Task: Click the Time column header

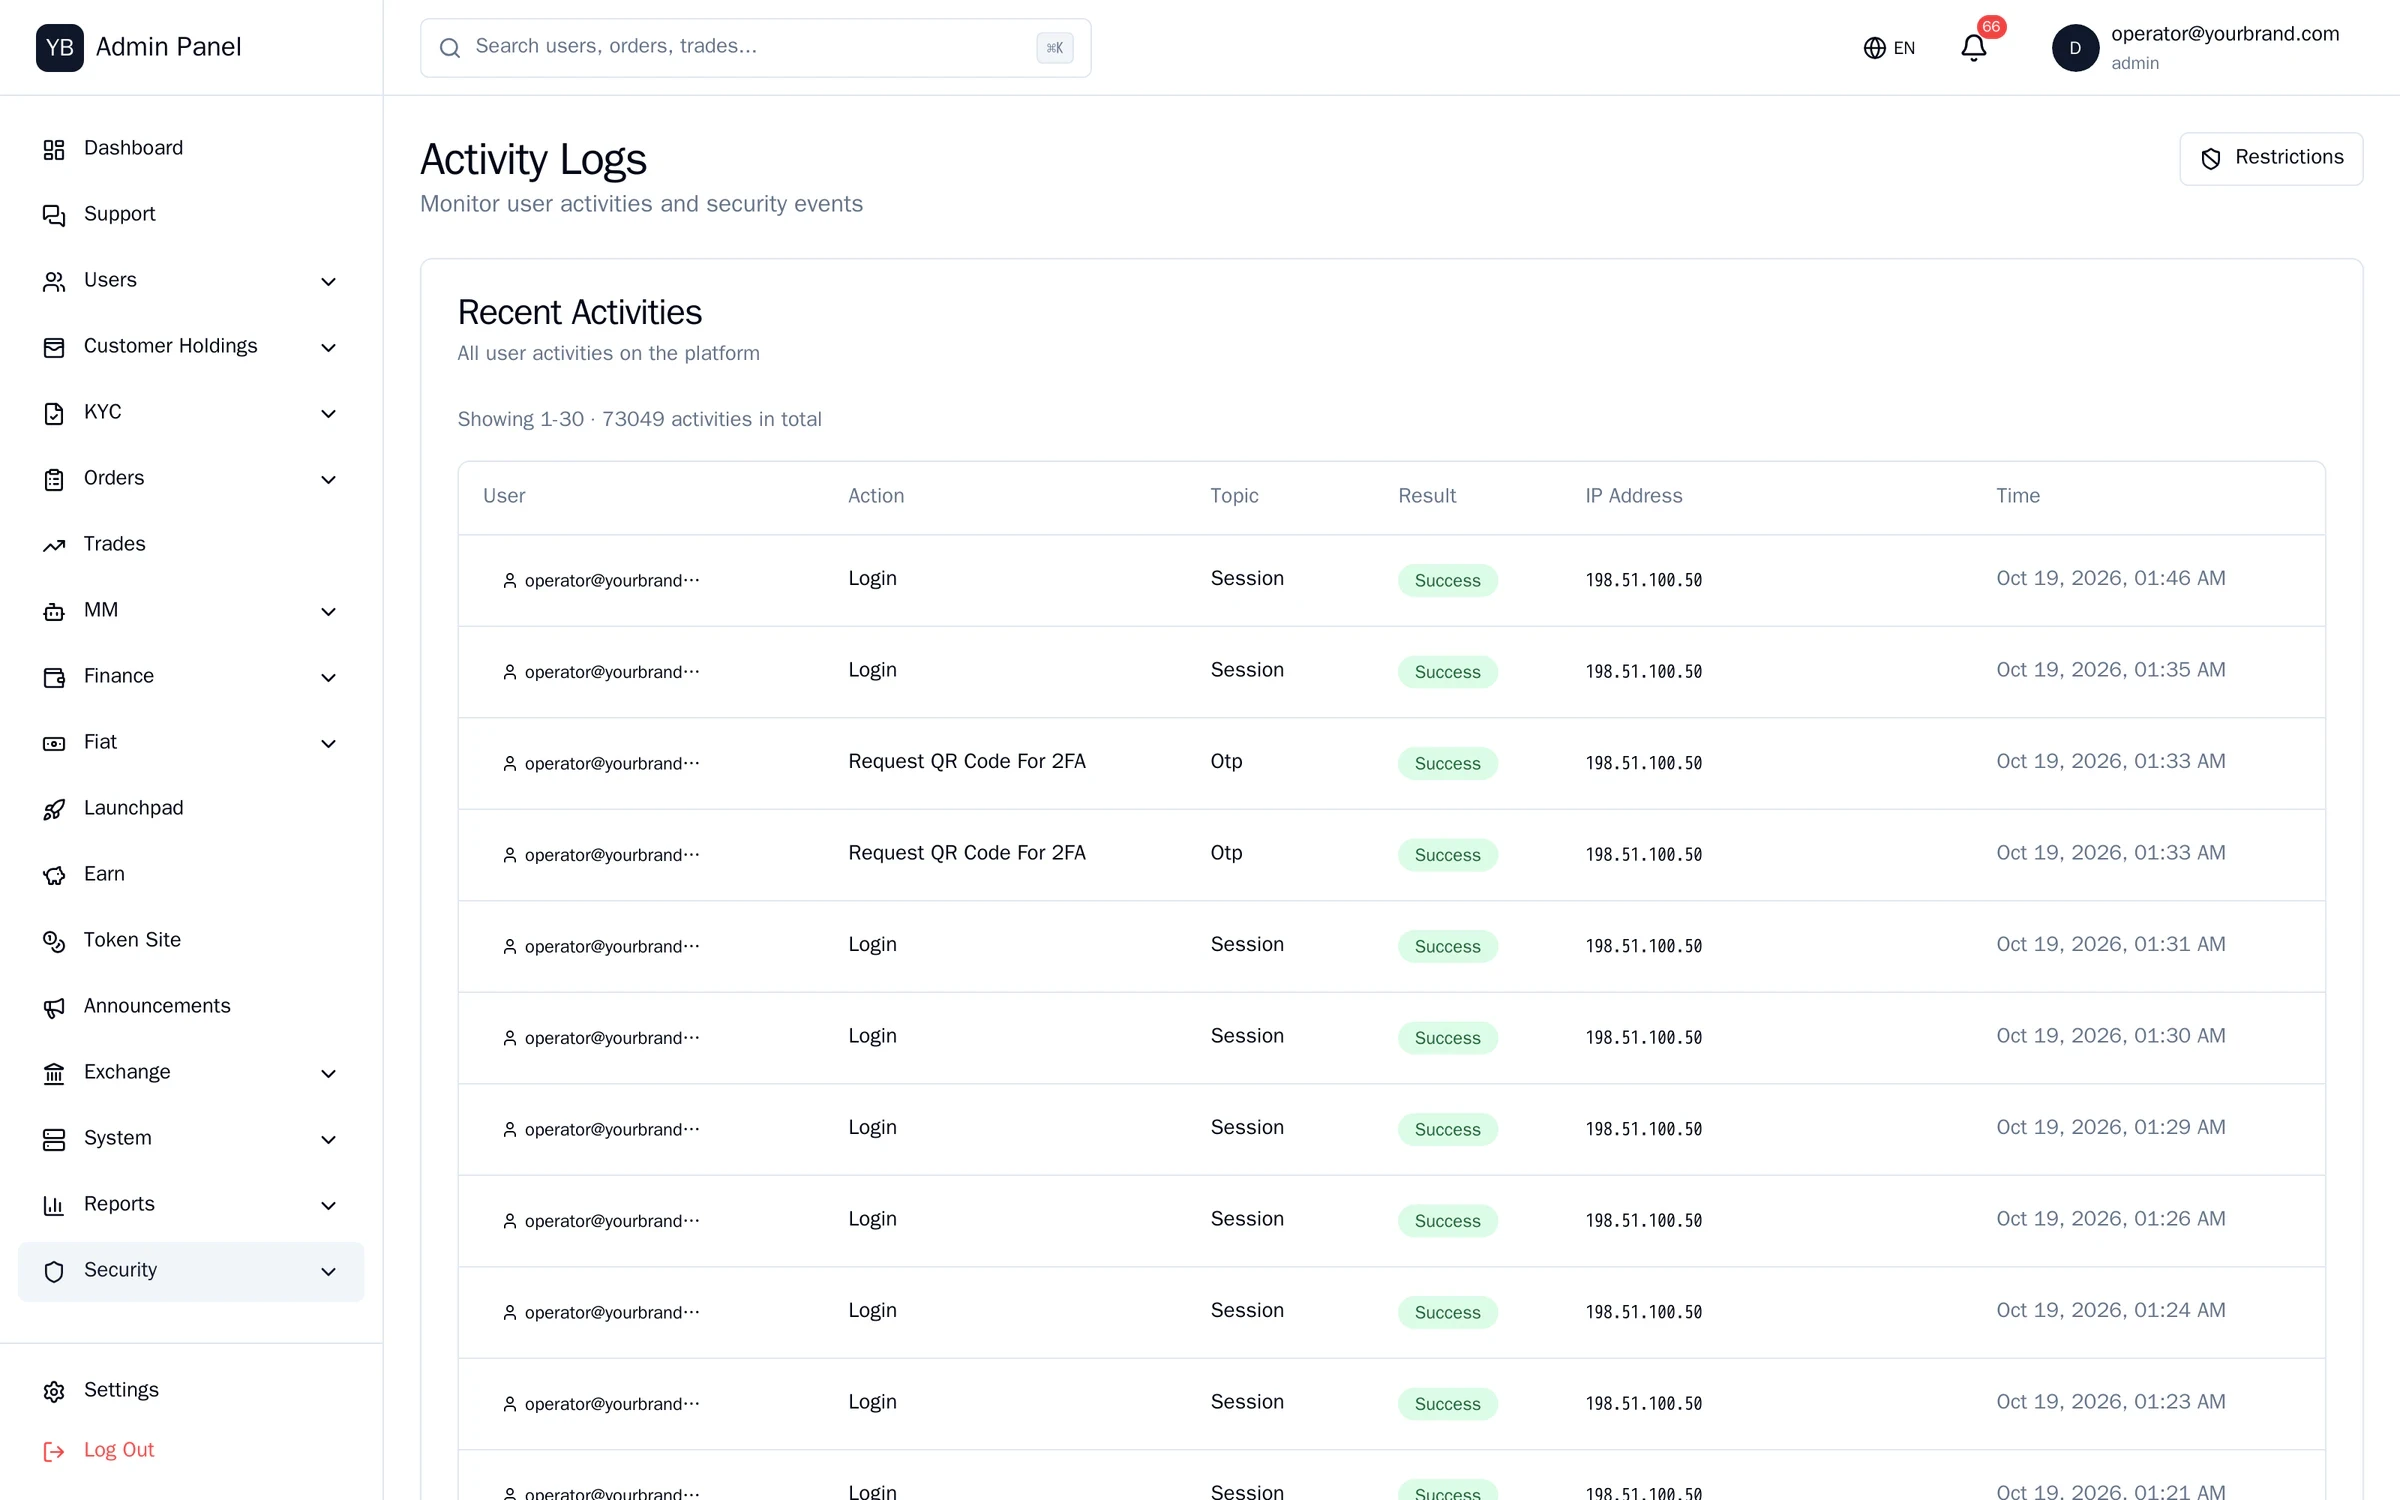Action: pyautogui.click(x=2018, y=496)
